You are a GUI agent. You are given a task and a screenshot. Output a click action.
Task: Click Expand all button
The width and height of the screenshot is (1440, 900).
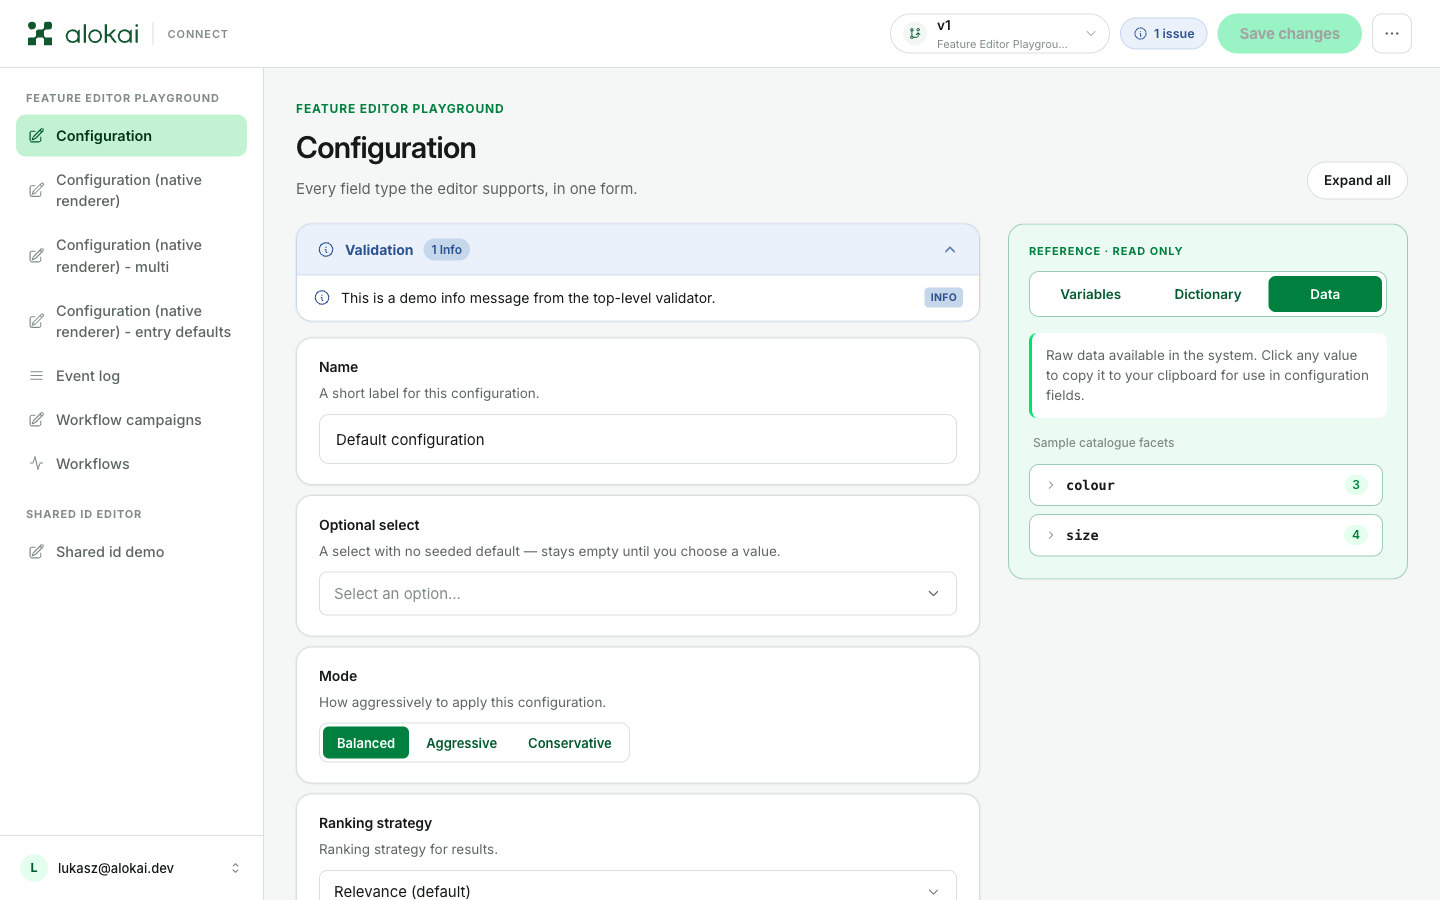[x=1357, y=181]
